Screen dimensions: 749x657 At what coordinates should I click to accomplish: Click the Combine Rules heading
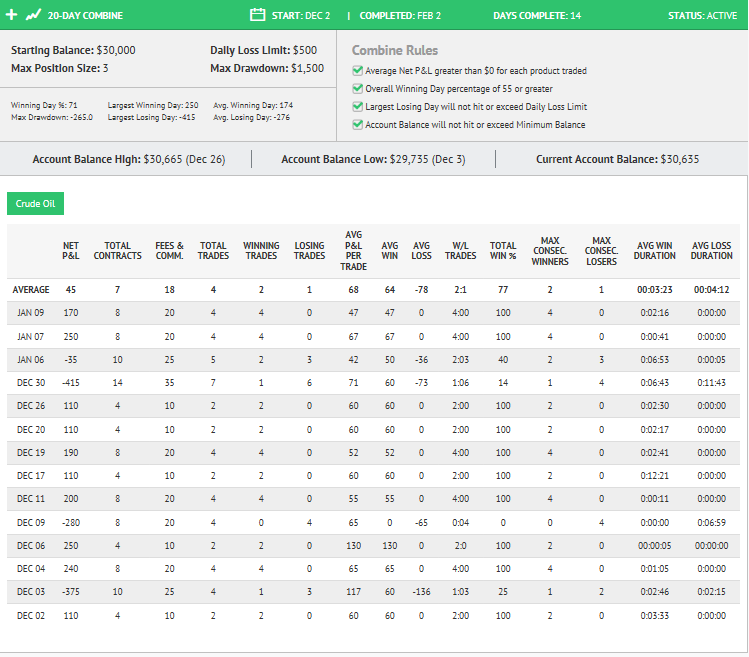point(395,50)
